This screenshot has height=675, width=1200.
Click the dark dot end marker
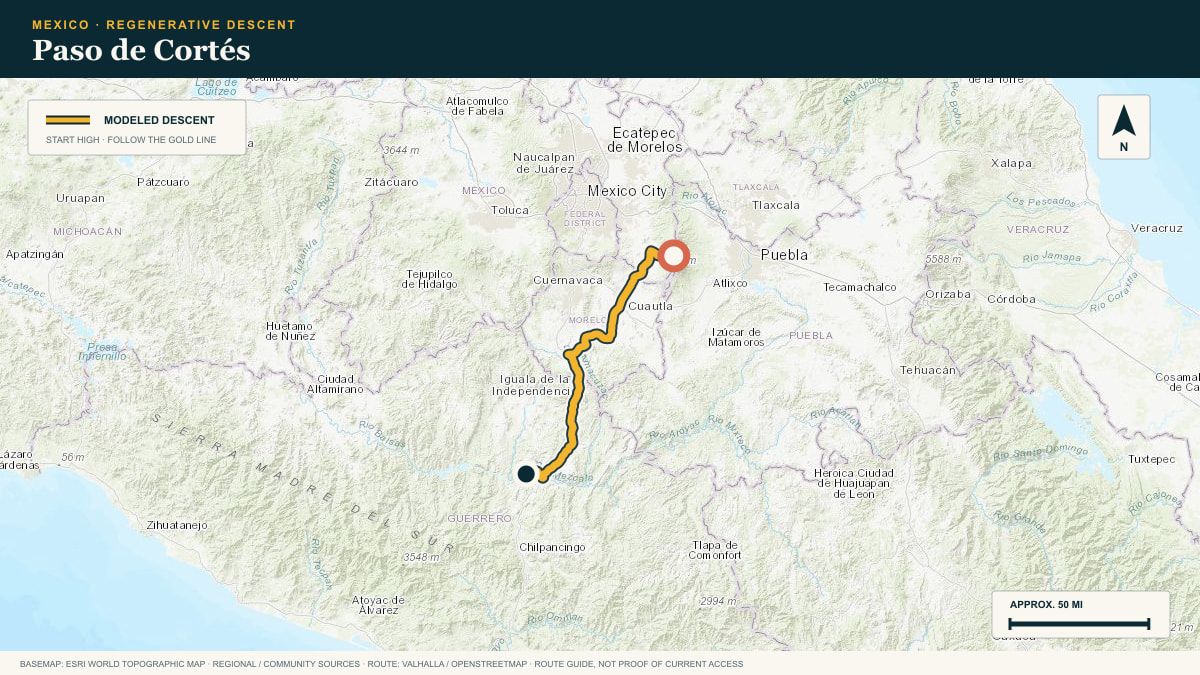coord(526,473)
